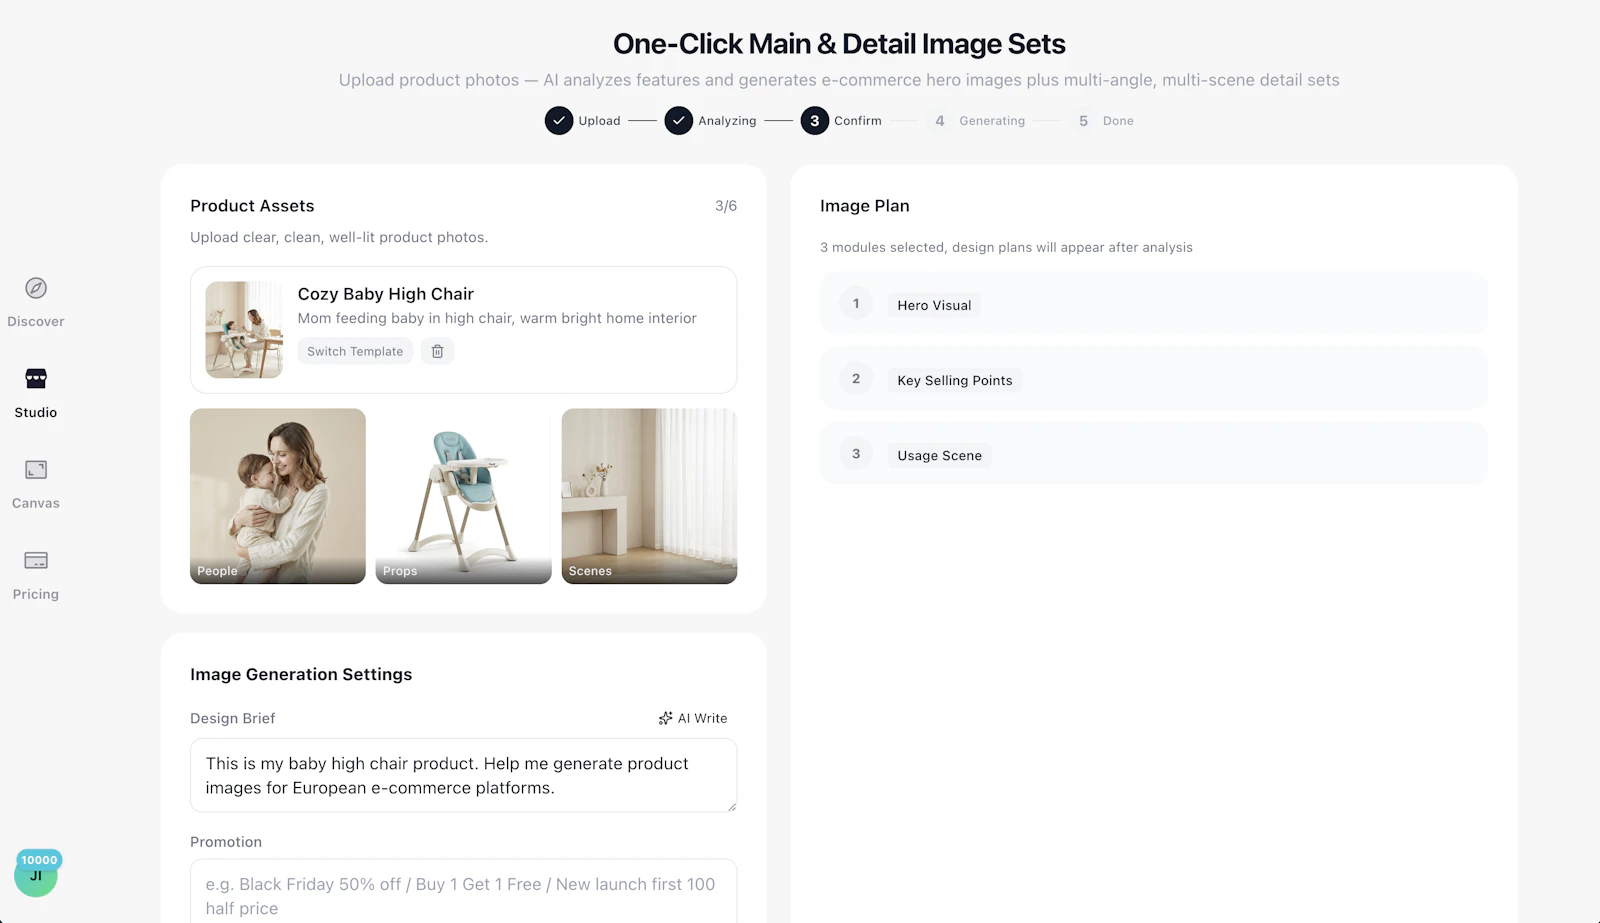
Task: Click the Confirm step label
Action: point(858,121)
